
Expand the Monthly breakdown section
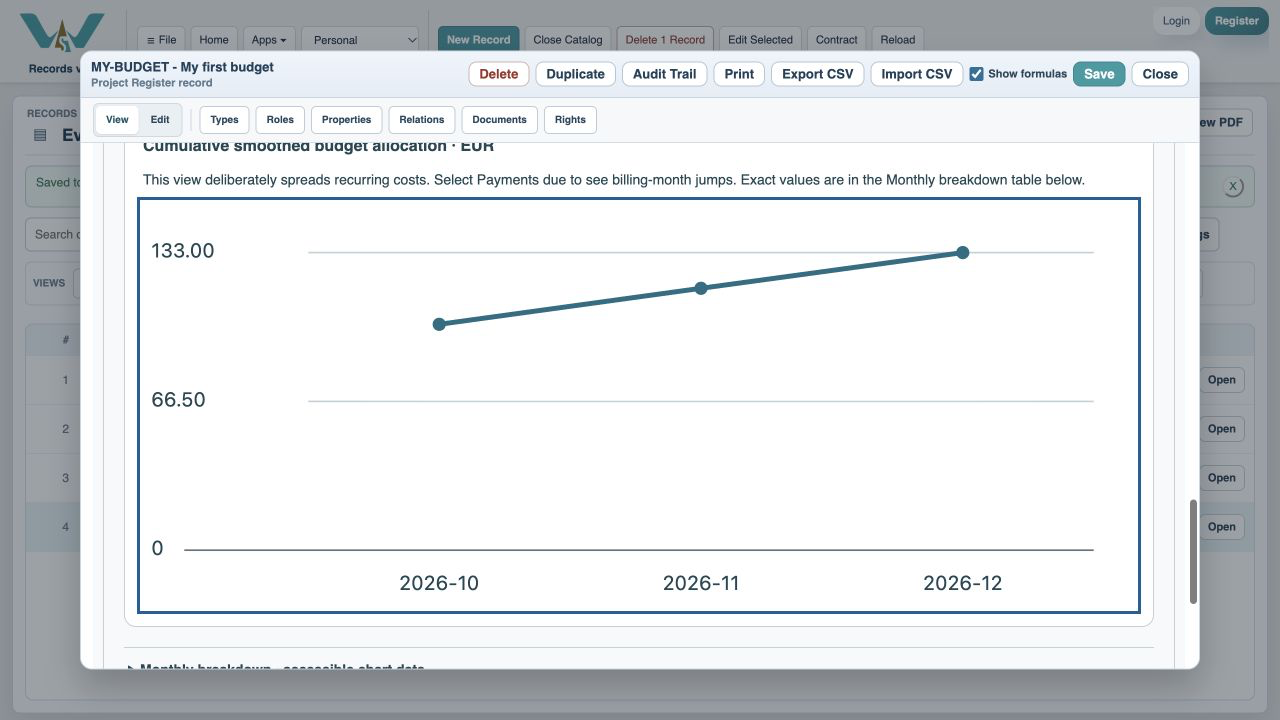pyautogui.click(x=276, y=668)
